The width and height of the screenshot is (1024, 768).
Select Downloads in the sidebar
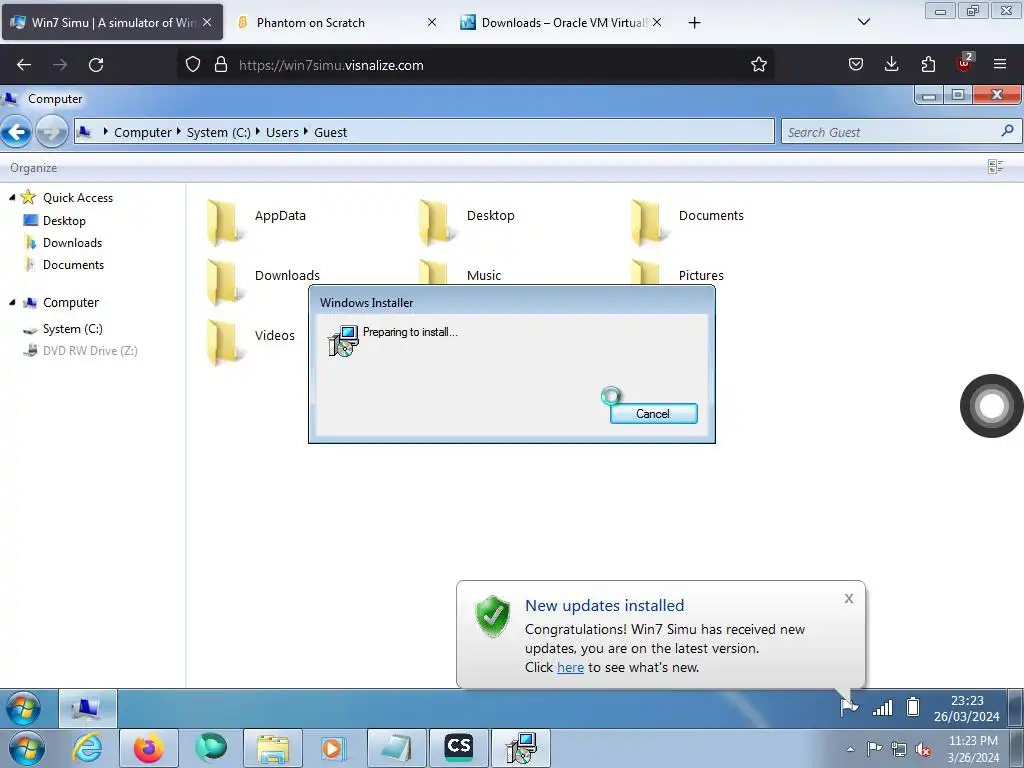72,243
